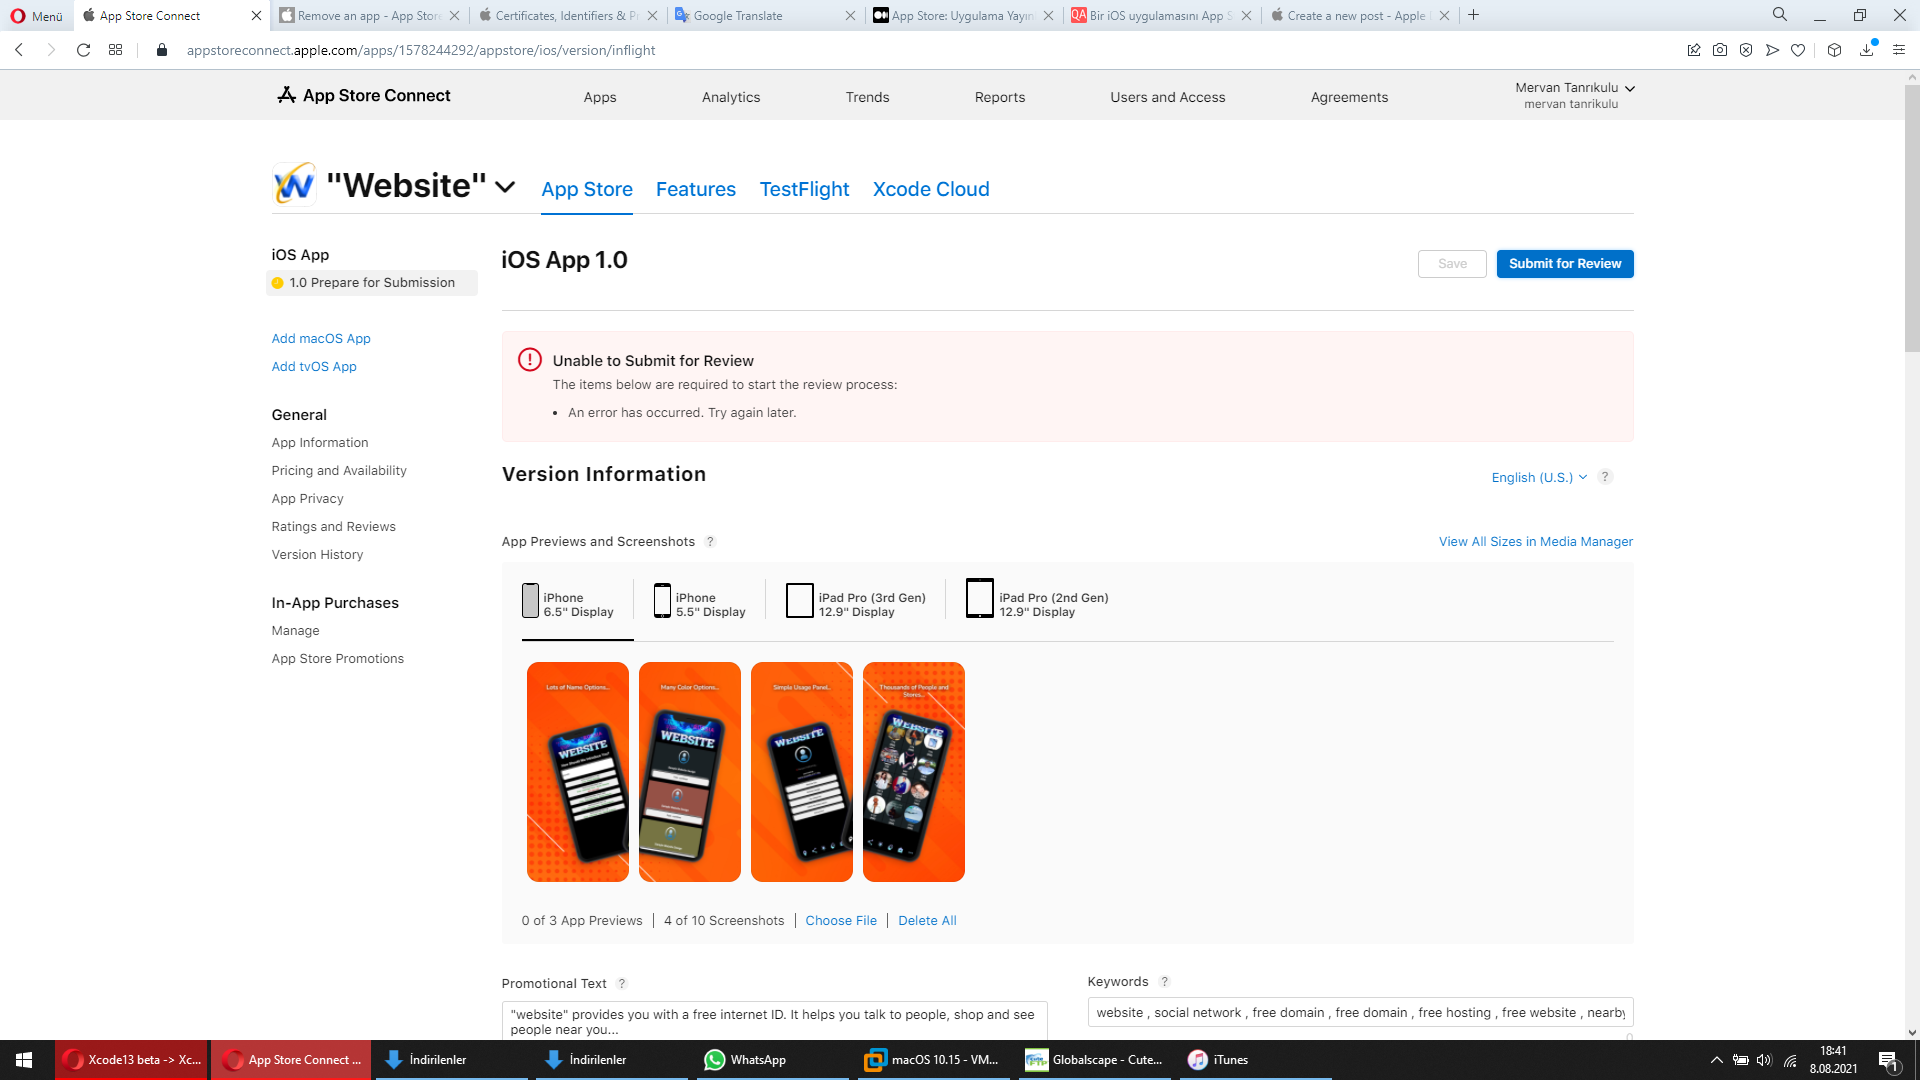Viewport: 1920px width, 1080px height.
Task: Open the Easy Setup sliders icon
Action: 1899,50
